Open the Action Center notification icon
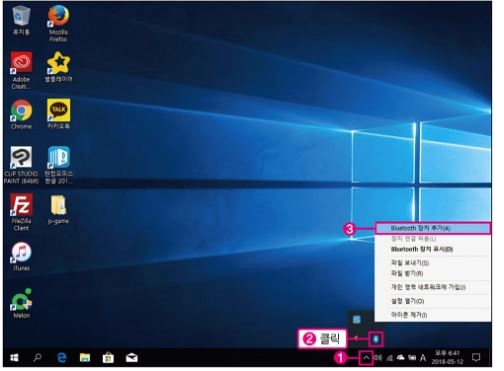 pyautogui.click(x=476, y=358)
